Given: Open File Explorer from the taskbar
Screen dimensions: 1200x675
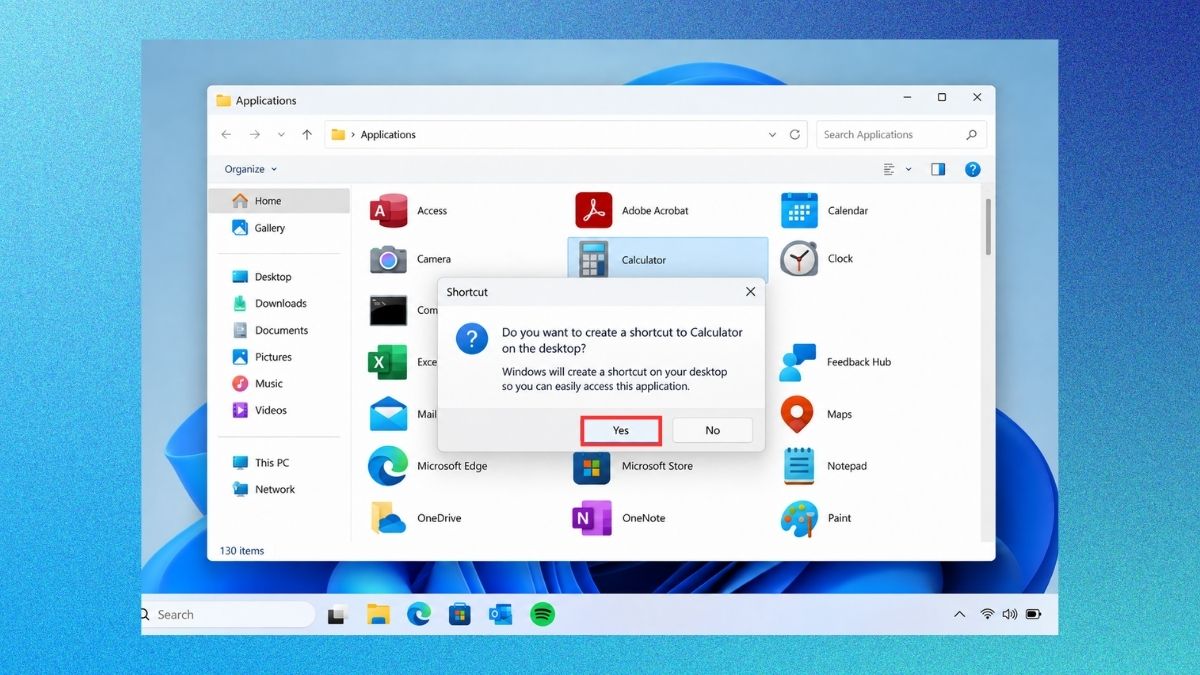Looking at the screenshot, I should (377, 614).
